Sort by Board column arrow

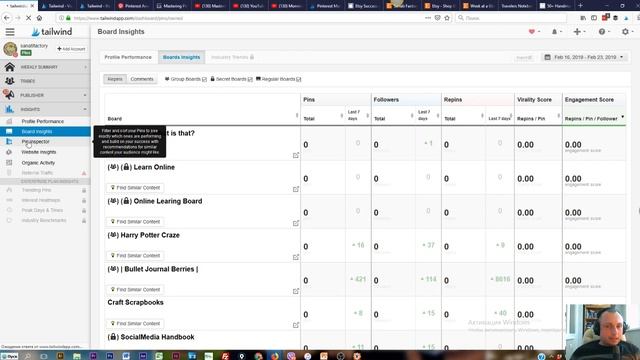click(297, 116)
